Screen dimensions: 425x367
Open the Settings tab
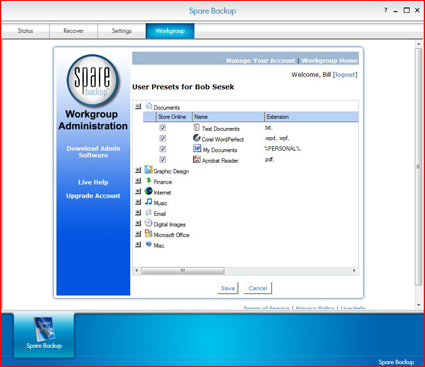[122, 31]
